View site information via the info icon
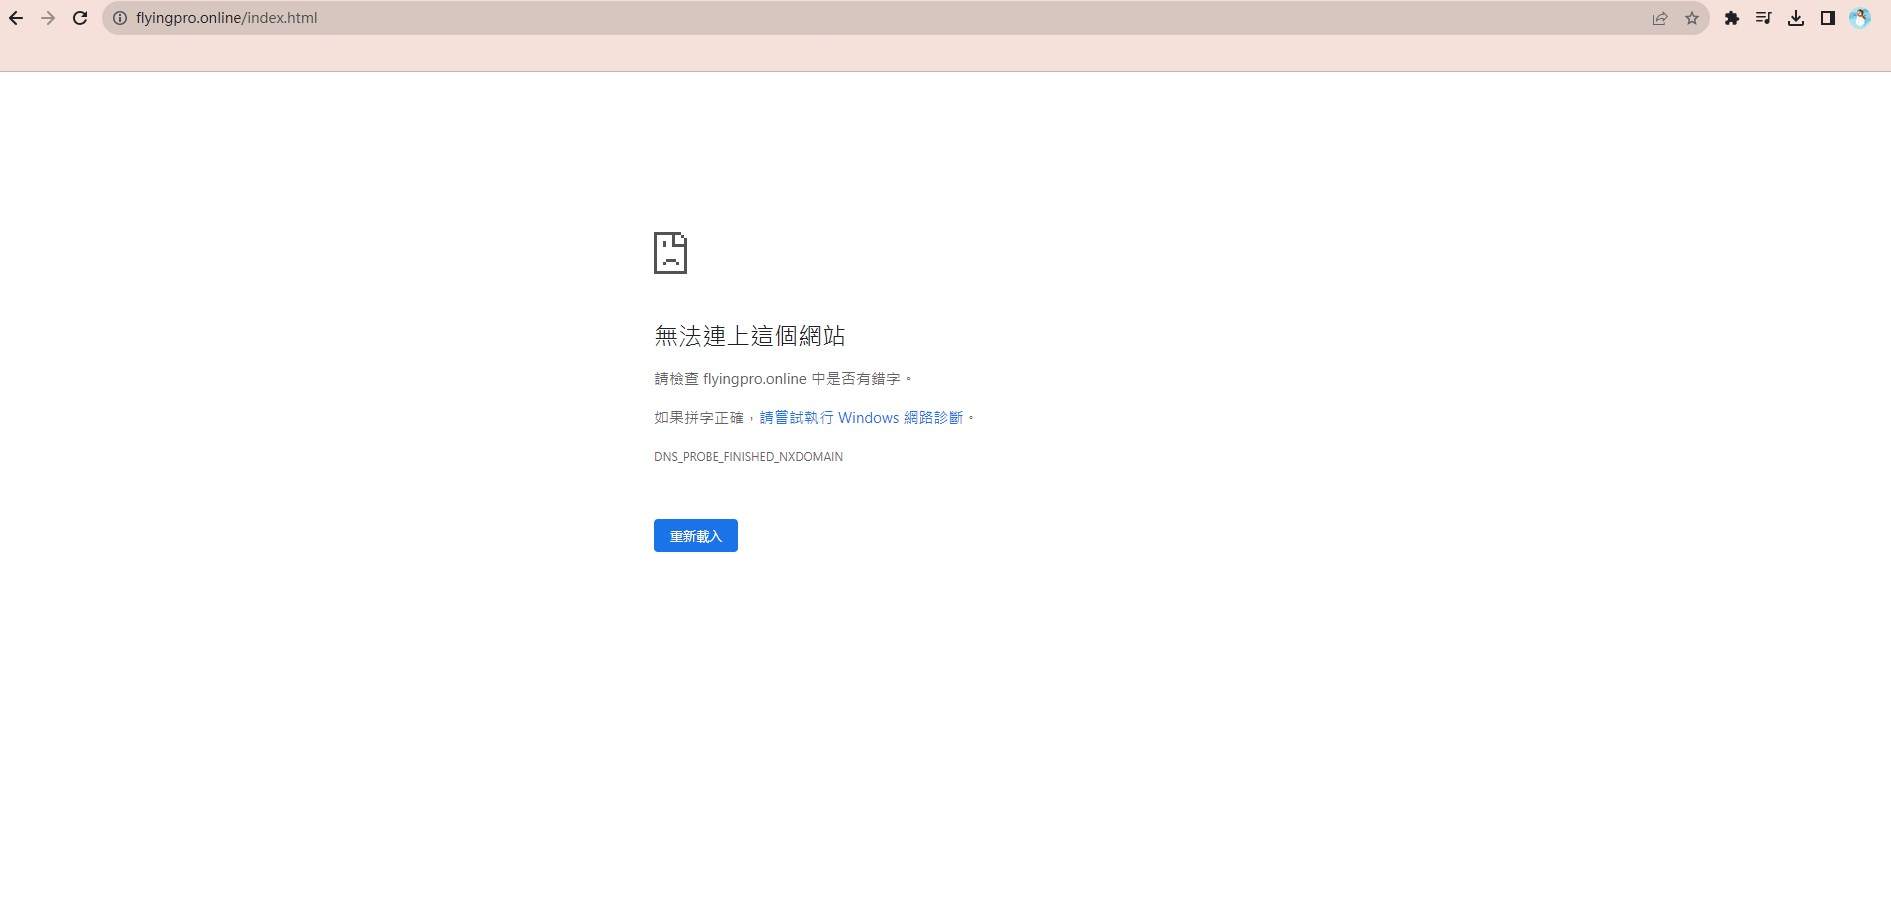The width and height of the screenshot is (1891, 922). [119, 17]
